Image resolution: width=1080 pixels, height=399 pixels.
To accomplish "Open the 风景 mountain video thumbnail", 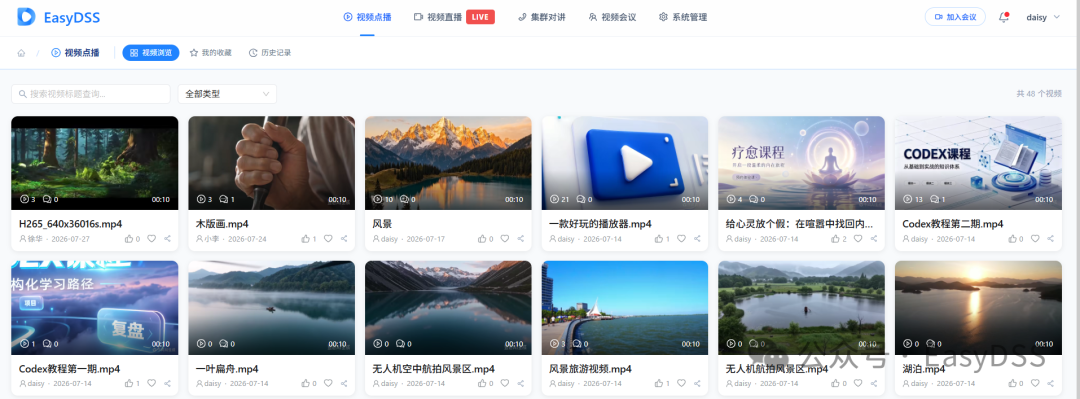I will click(x=448, y=163).
